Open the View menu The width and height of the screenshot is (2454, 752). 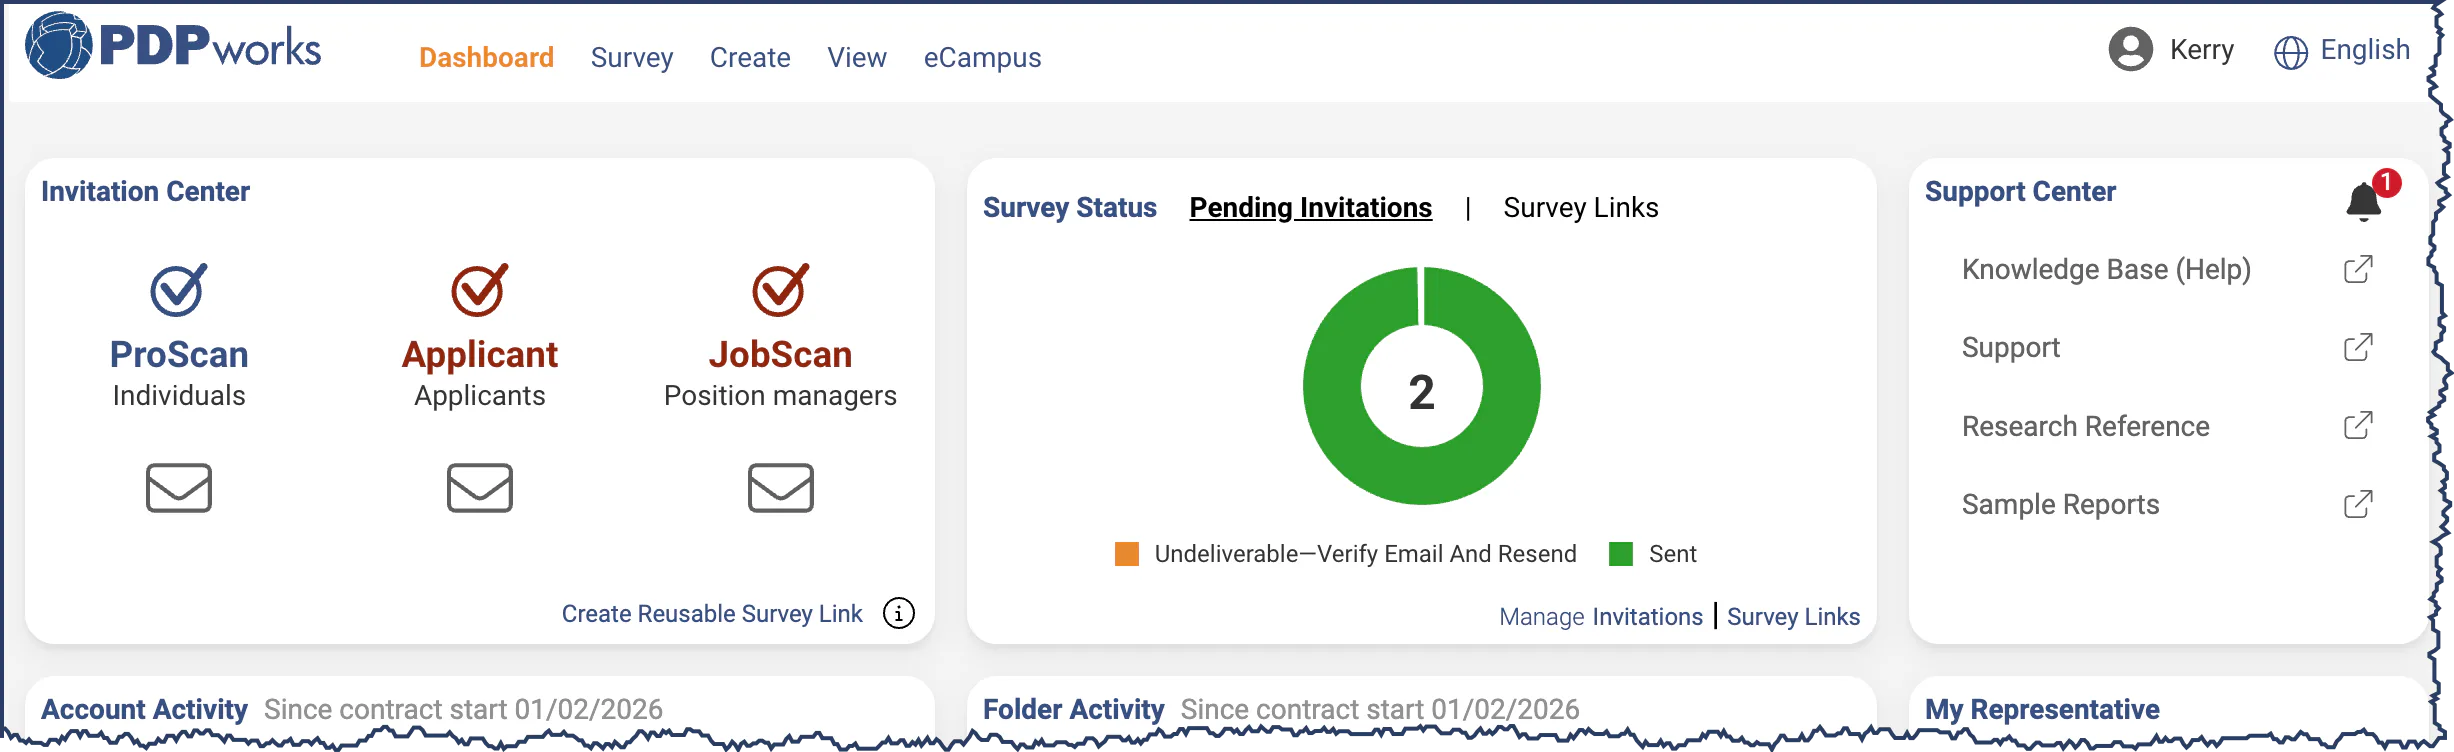point(857,58)
